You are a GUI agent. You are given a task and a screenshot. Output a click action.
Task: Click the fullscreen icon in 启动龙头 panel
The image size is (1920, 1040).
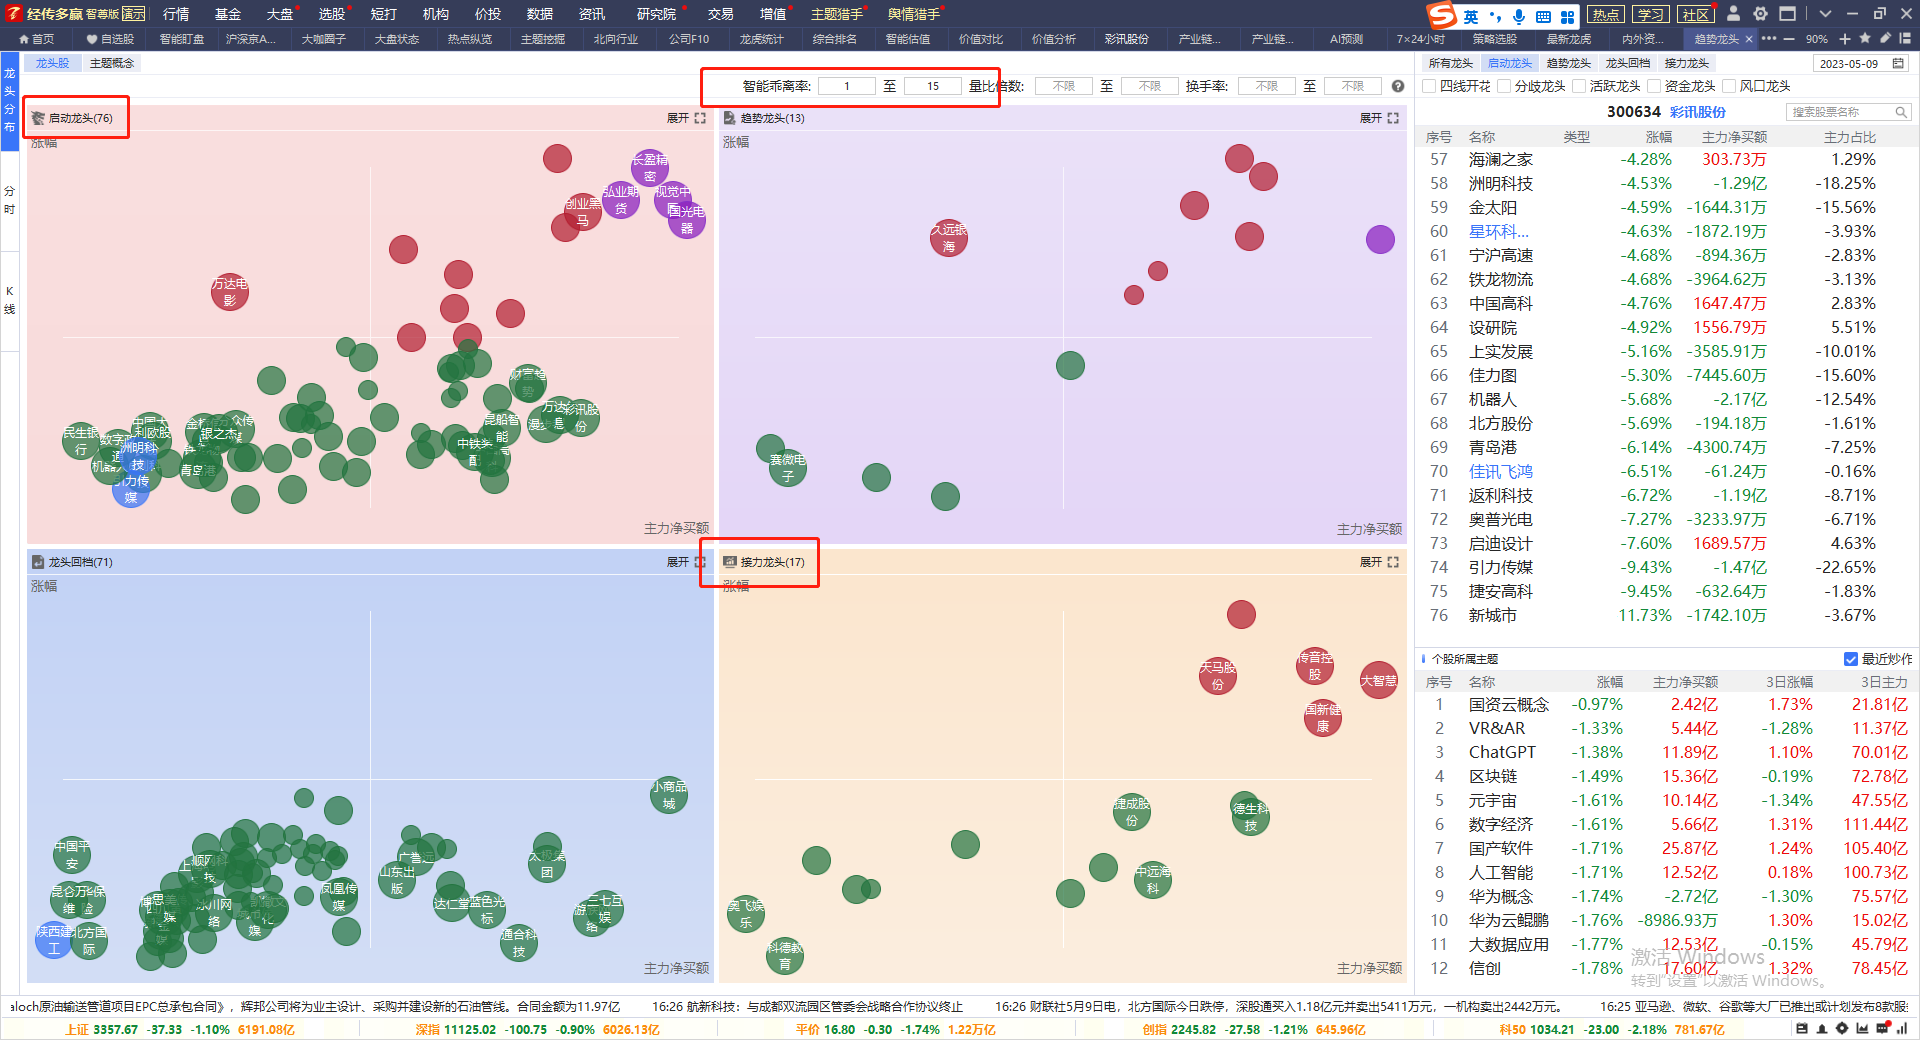(x=700, y=118)
